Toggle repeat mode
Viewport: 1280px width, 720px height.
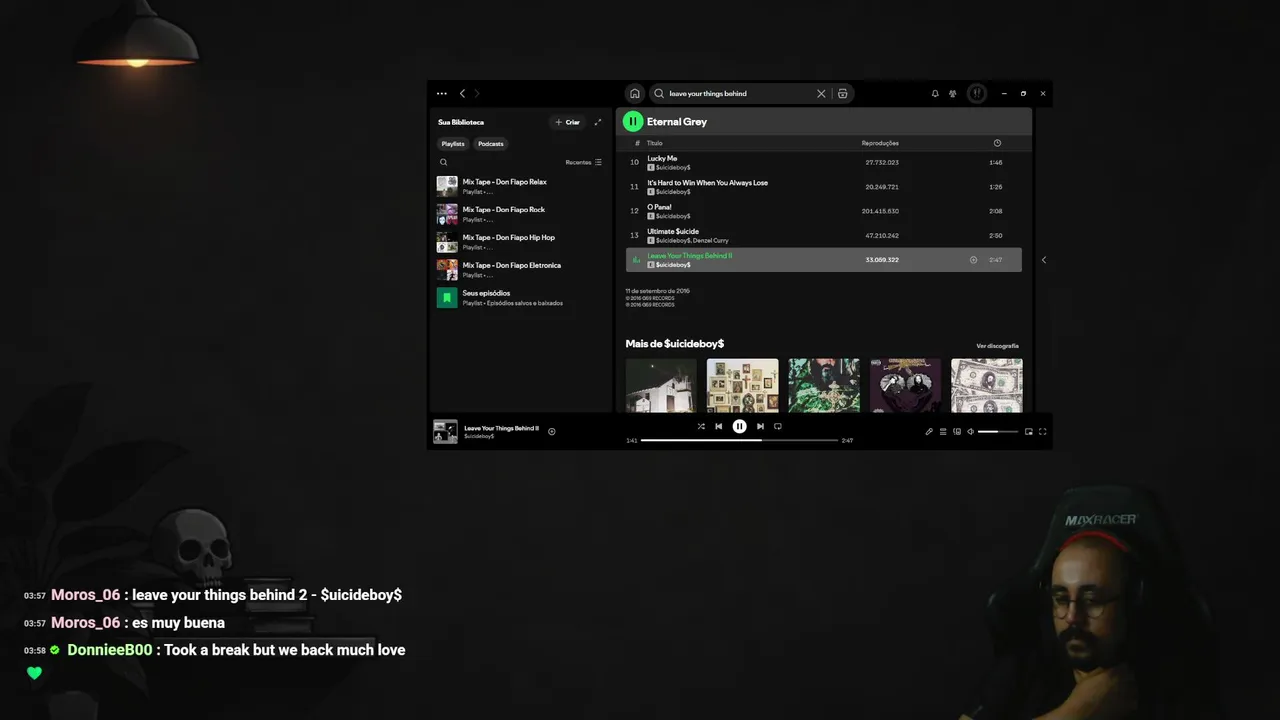click(778, 426)
